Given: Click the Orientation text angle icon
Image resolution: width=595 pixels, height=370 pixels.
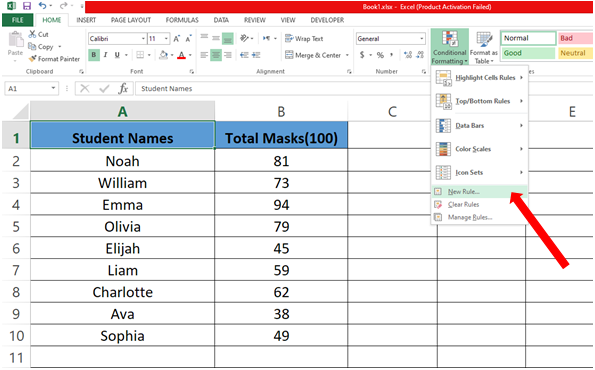Looking at the screenshot, I should pyautogui.click(x=244, y=38).
